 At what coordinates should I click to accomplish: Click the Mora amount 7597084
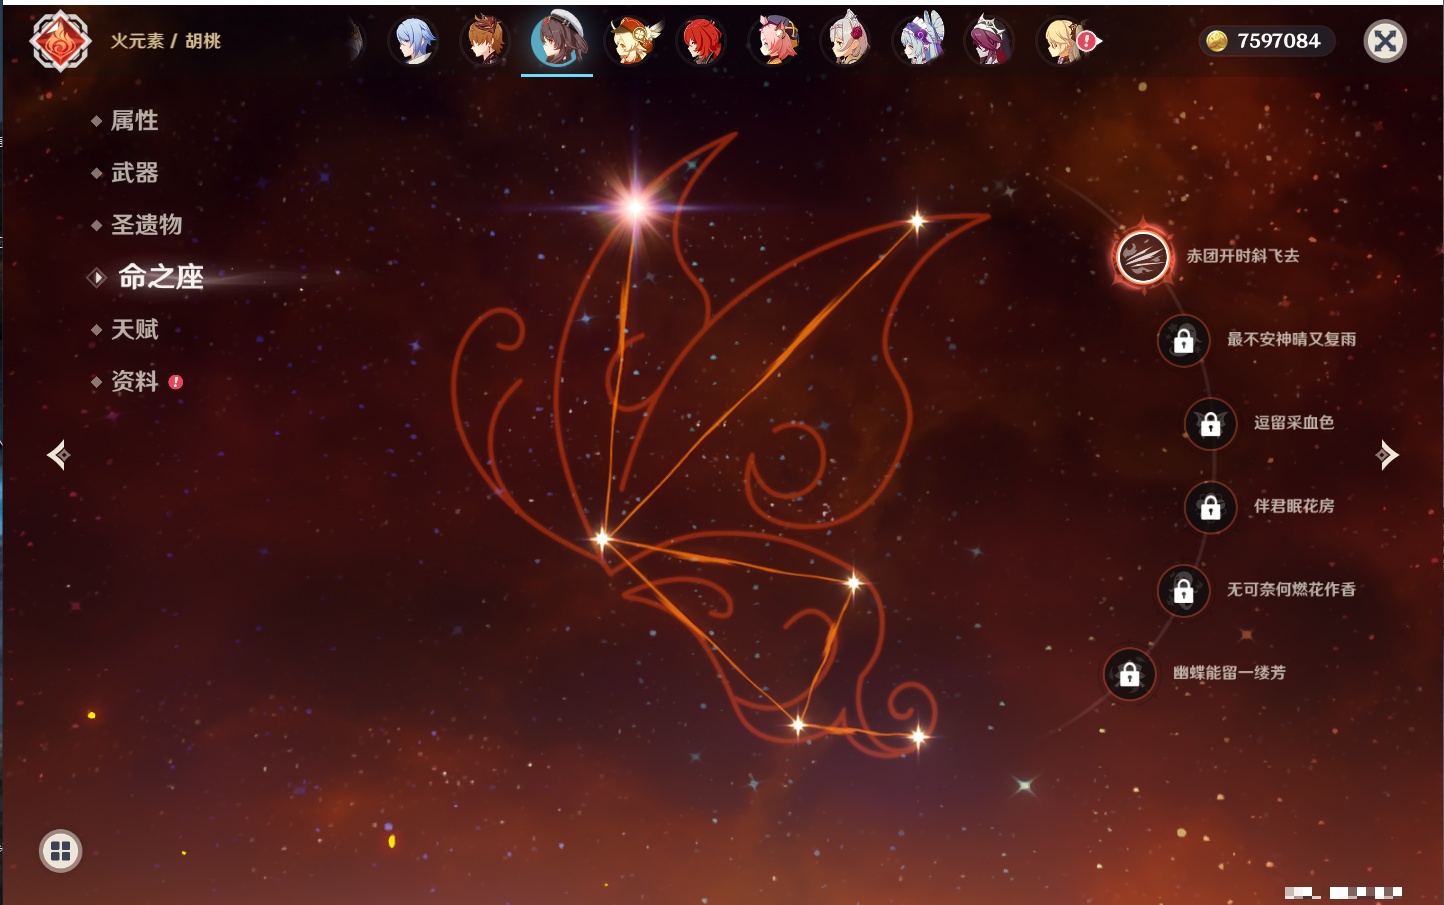click(1279, 41)
